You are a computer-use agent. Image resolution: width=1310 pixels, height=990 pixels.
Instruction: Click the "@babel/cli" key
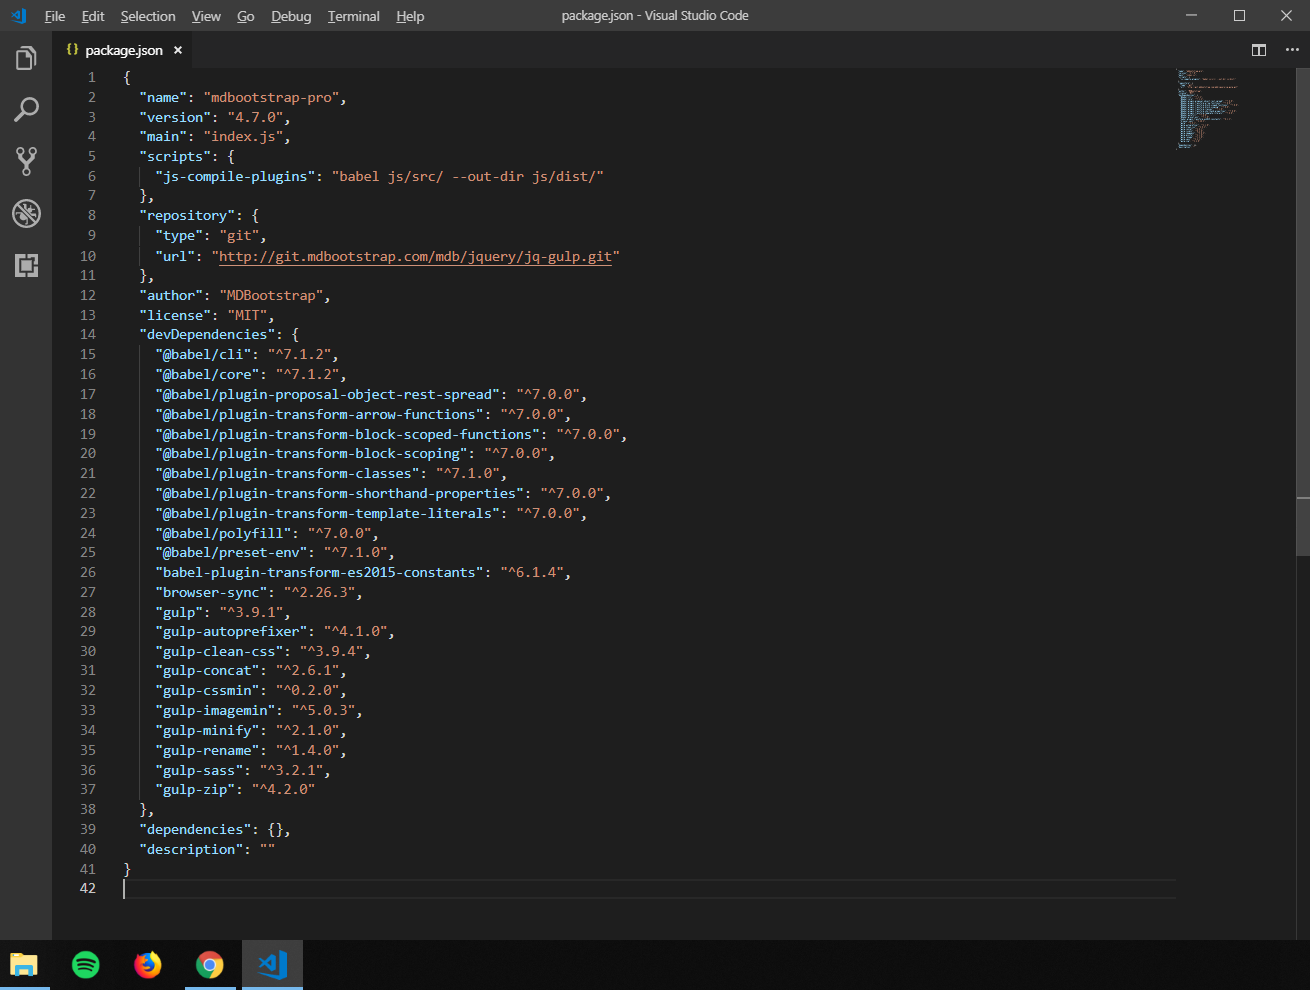(203, 355)
